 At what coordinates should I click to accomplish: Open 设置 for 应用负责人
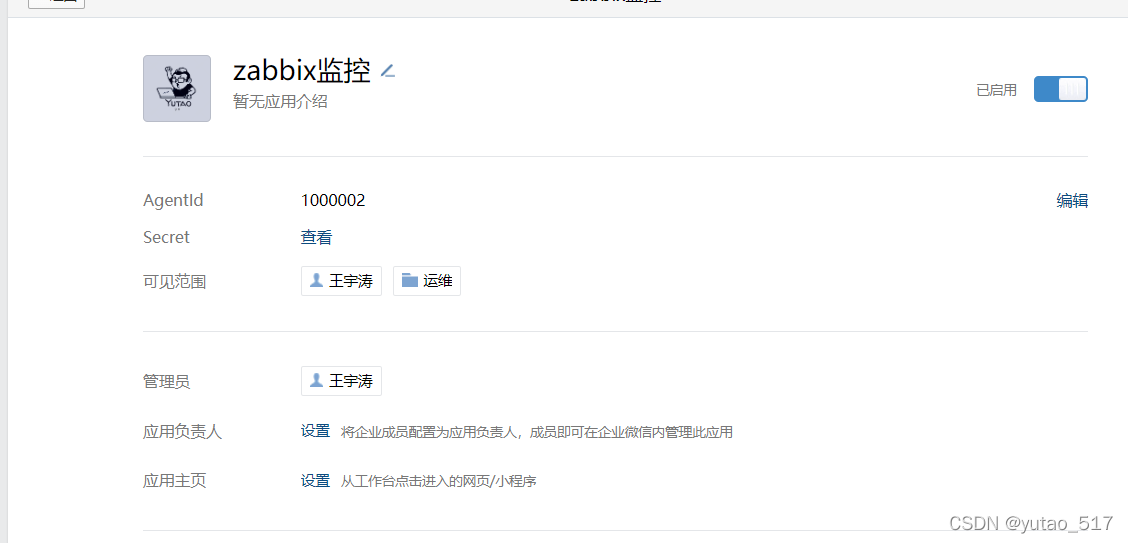coord(315,432)
